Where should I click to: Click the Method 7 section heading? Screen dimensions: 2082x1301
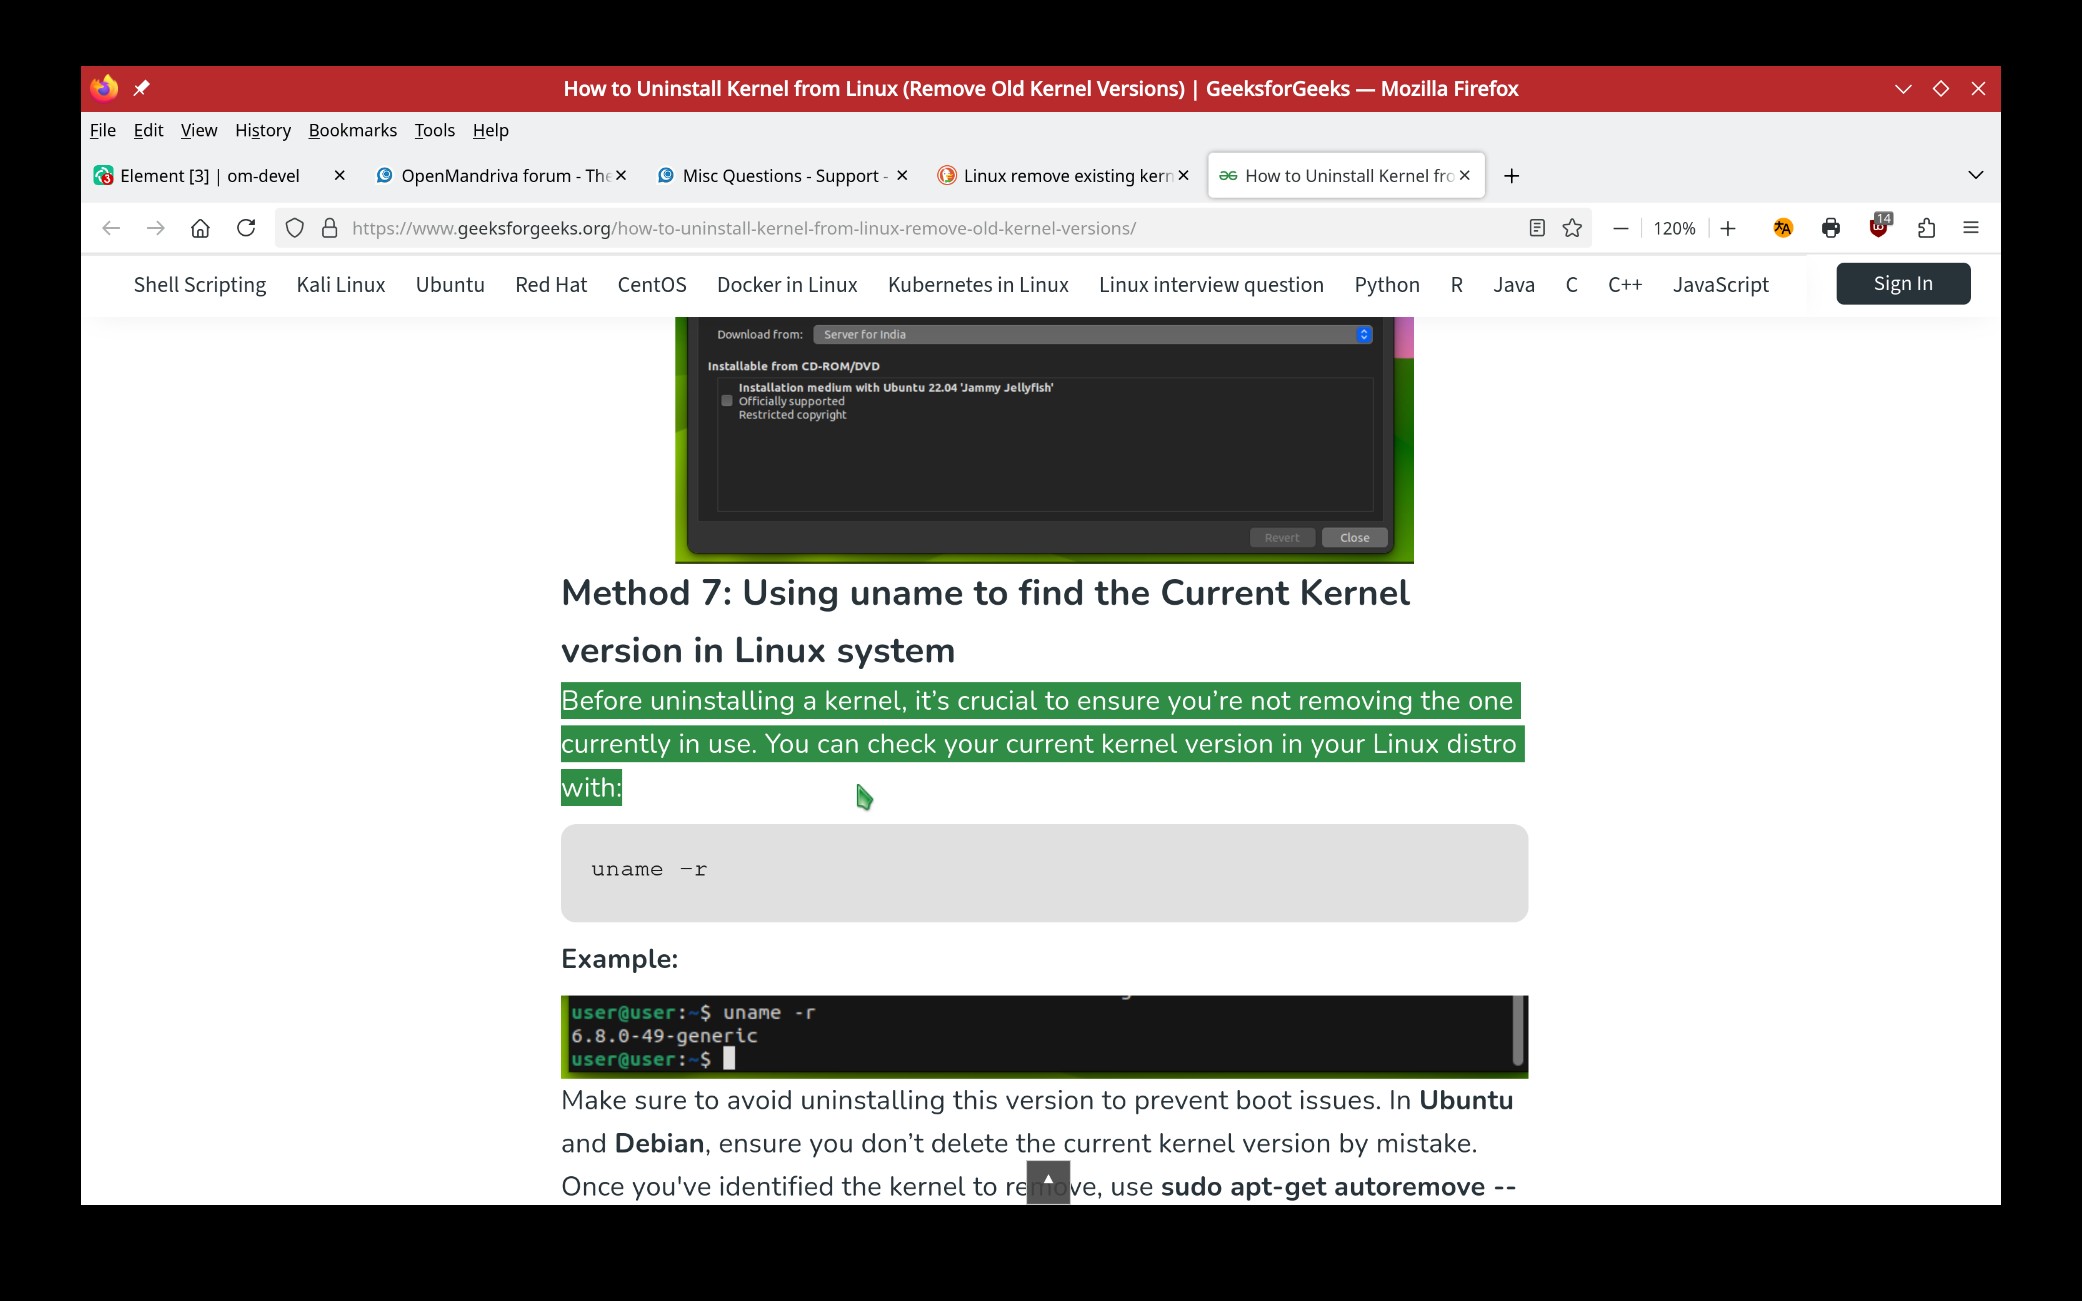pos(985,621)
